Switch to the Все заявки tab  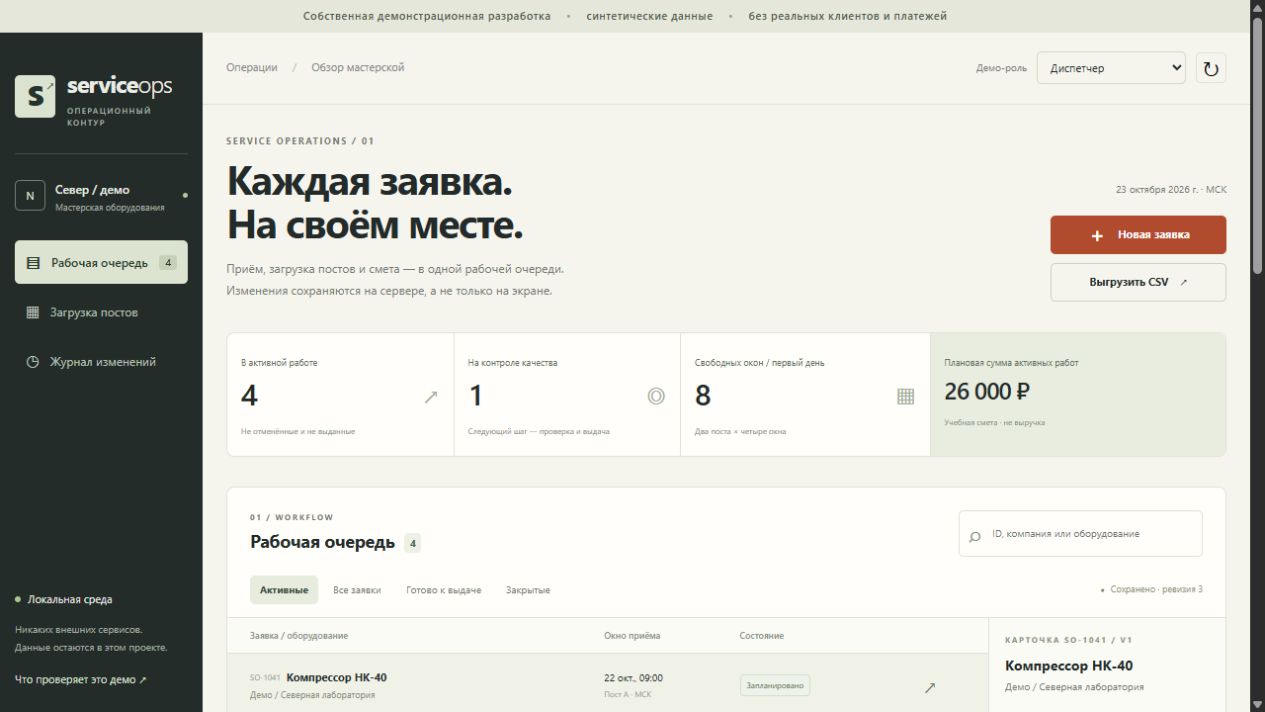(x=357, y=590)
